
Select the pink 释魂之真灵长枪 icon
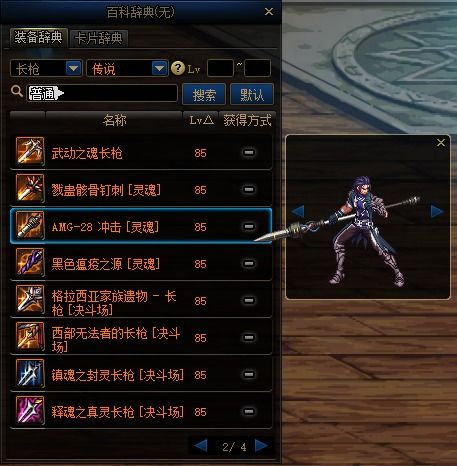30,411
